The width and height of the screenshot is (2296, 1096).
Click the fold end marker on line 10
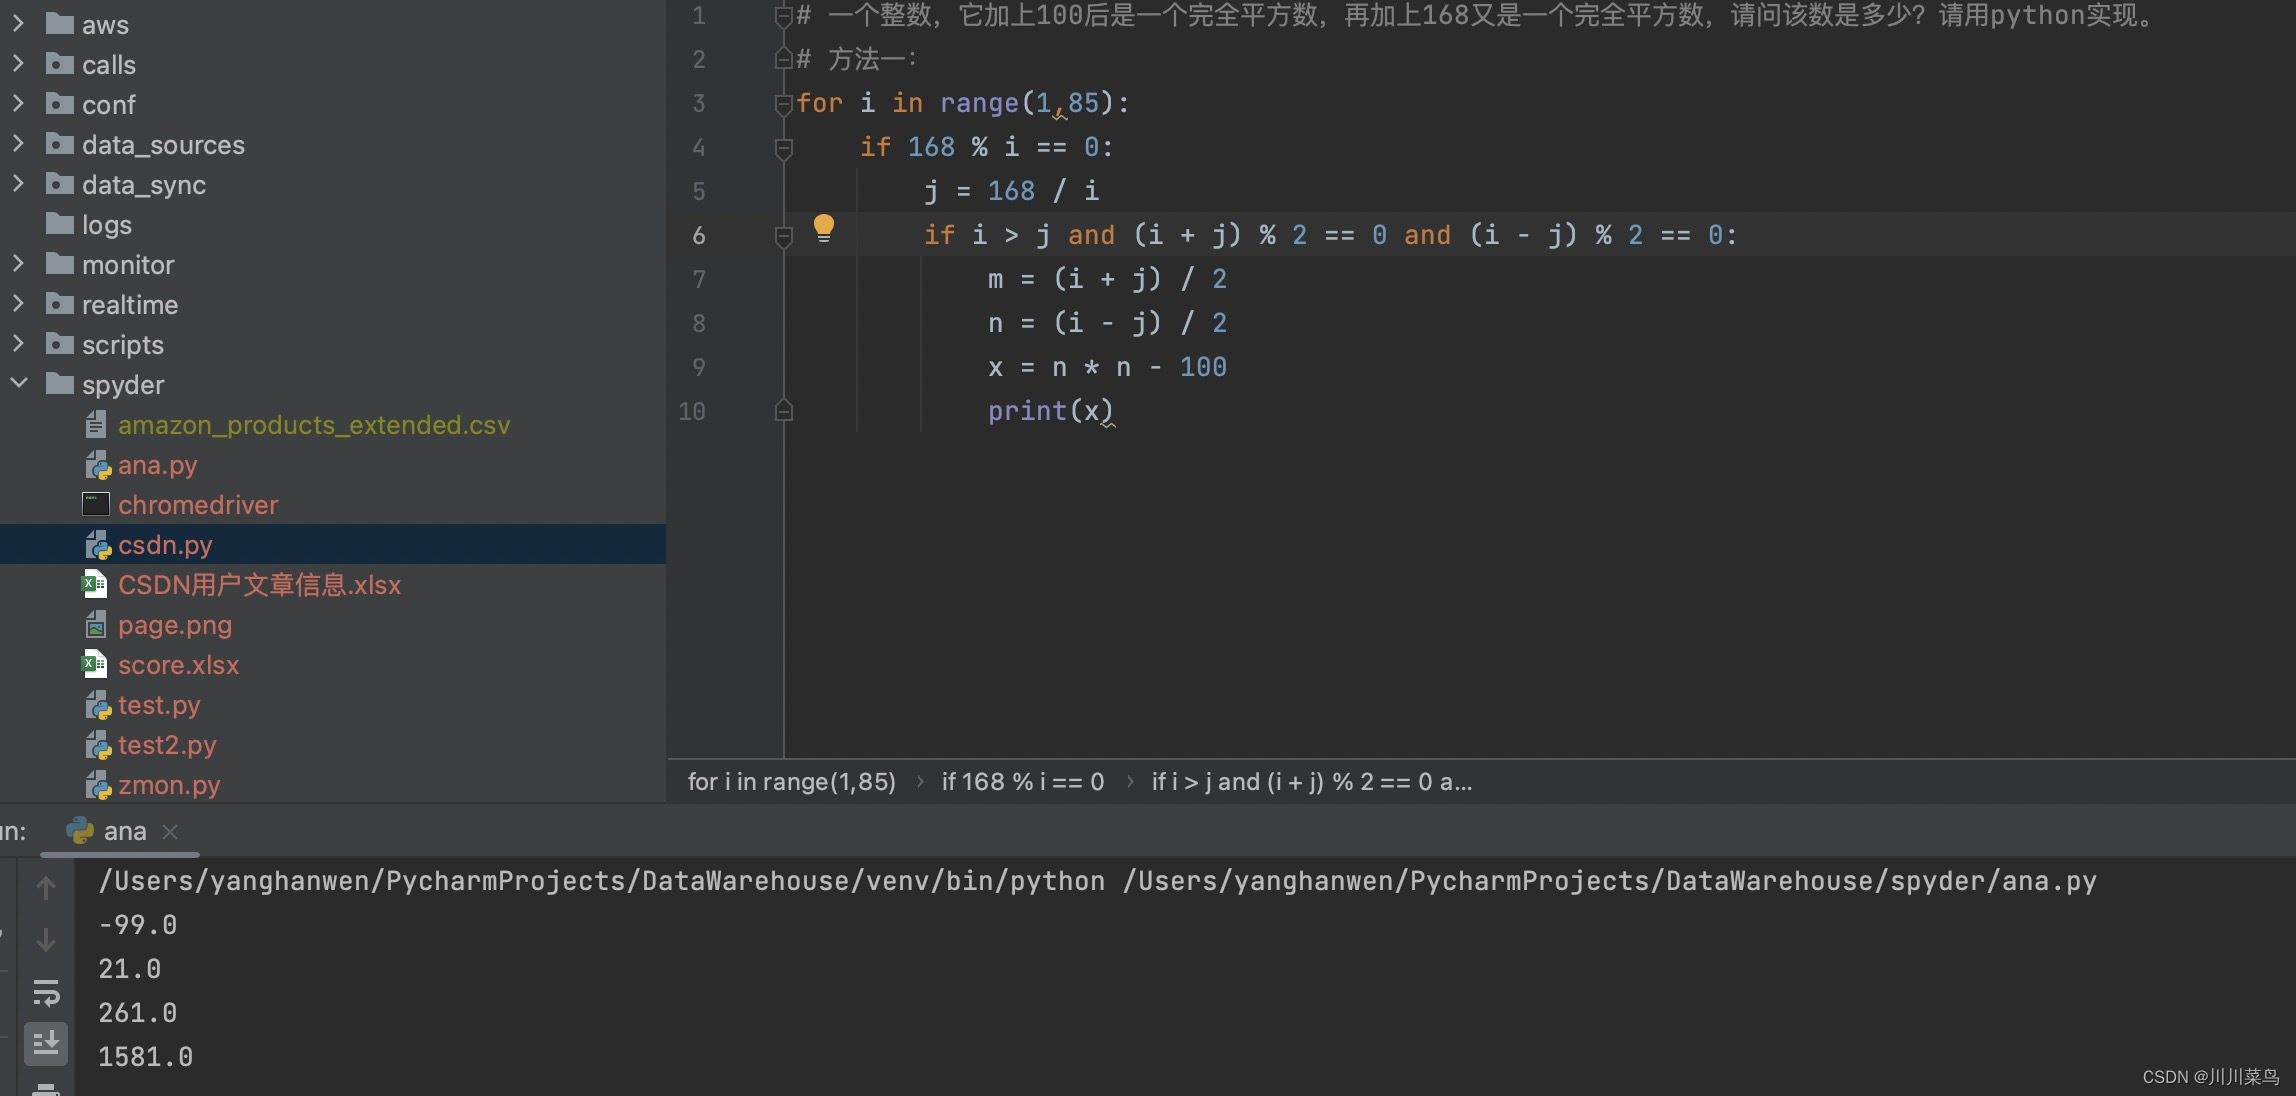click(784, 410)
